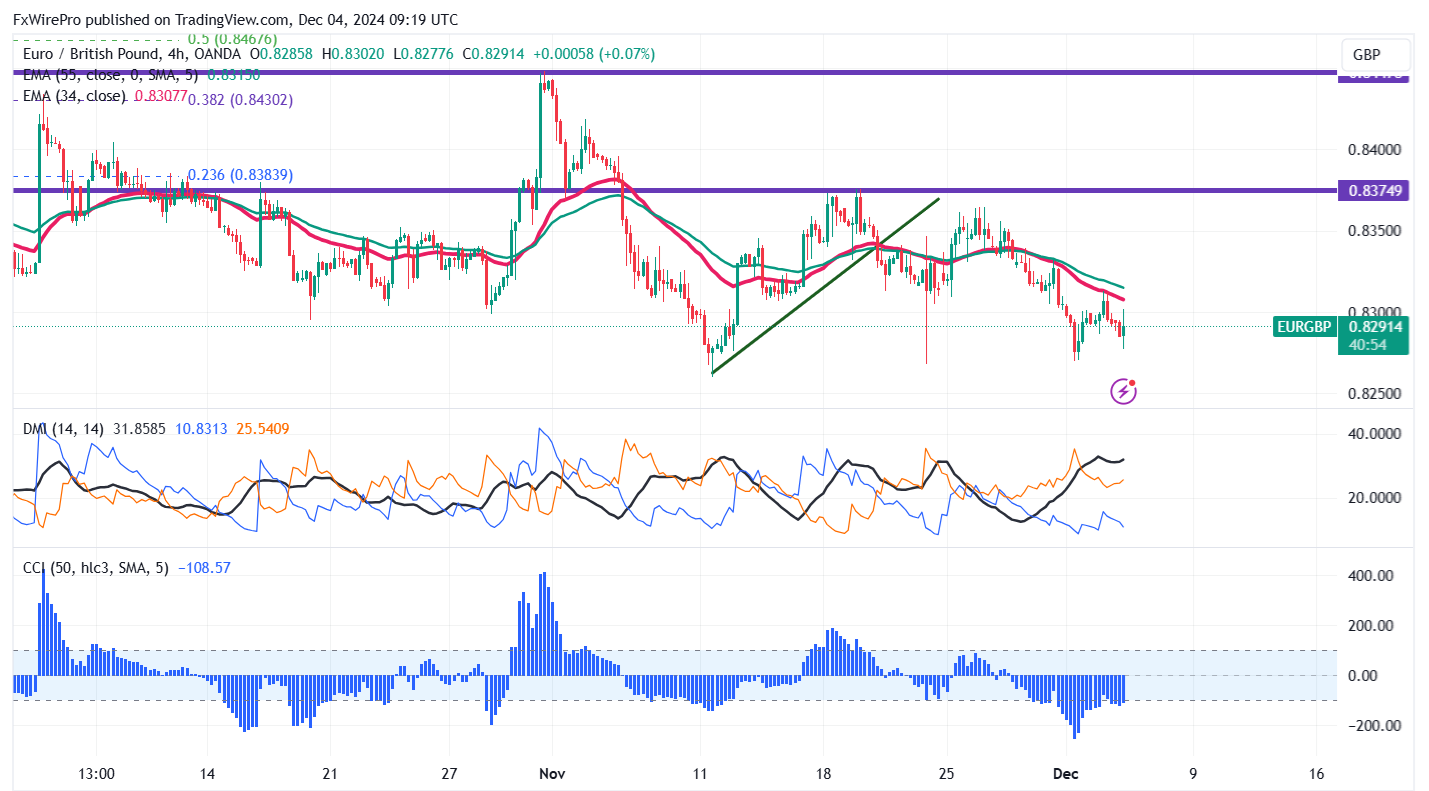
Task: Click the 0.83749 purple level price label
Action: coord(1375,190)
